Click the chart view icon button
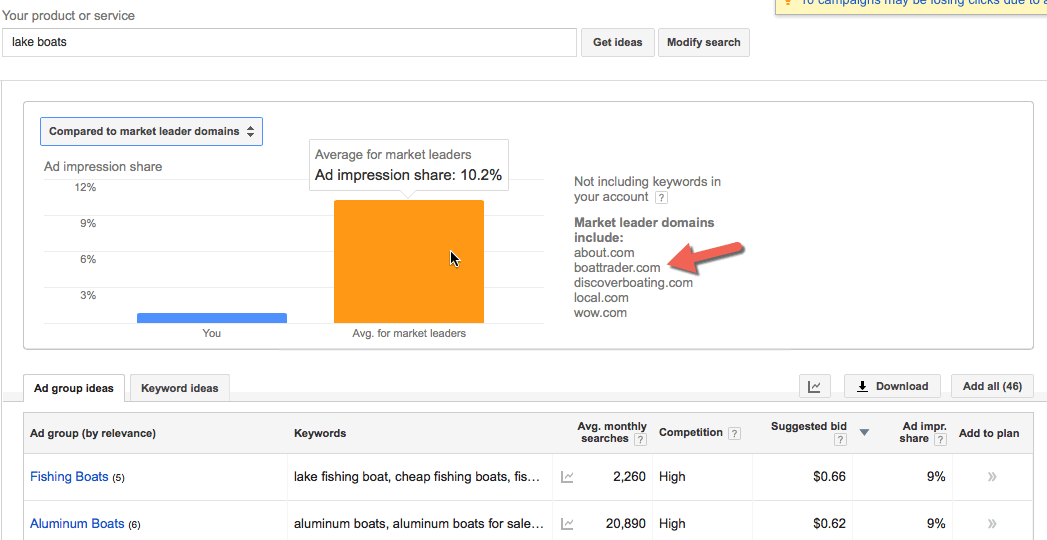Screen dimensions: 1047x540 814,387
